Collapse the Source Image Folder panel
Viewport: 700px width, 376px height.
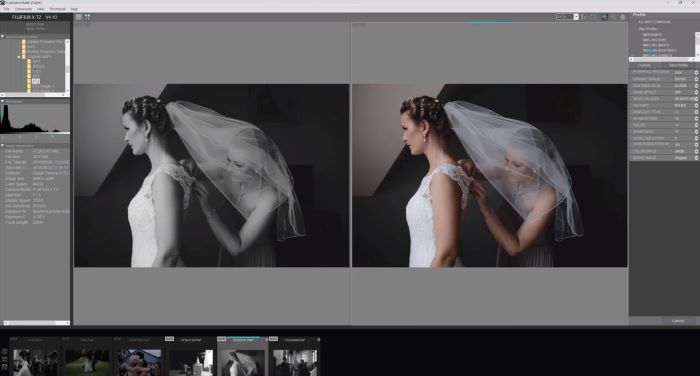pos(2,37)
